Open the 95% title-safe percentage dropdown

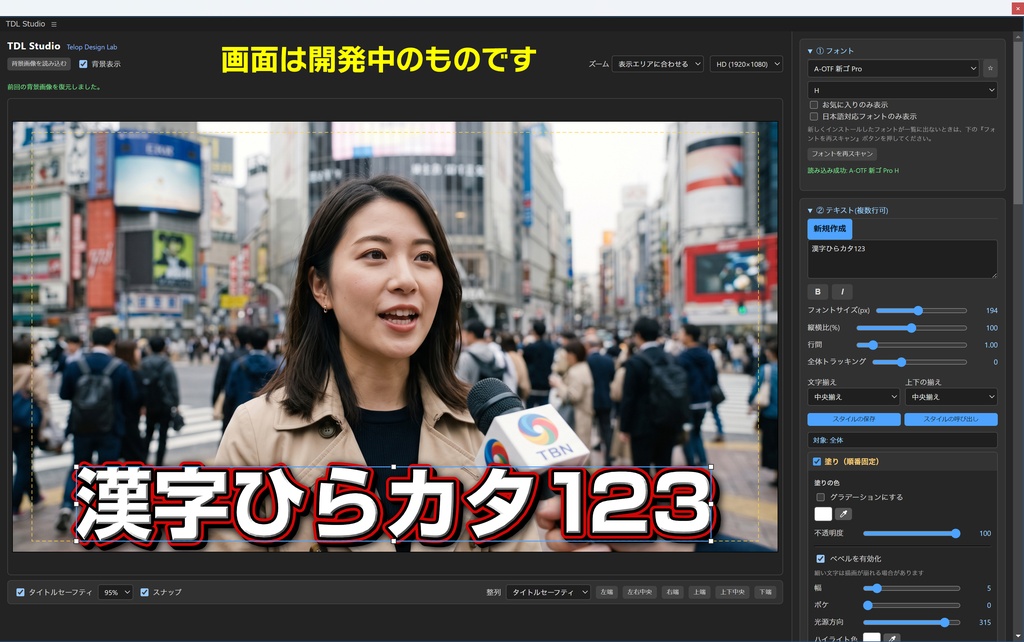(x=116, y=592)
